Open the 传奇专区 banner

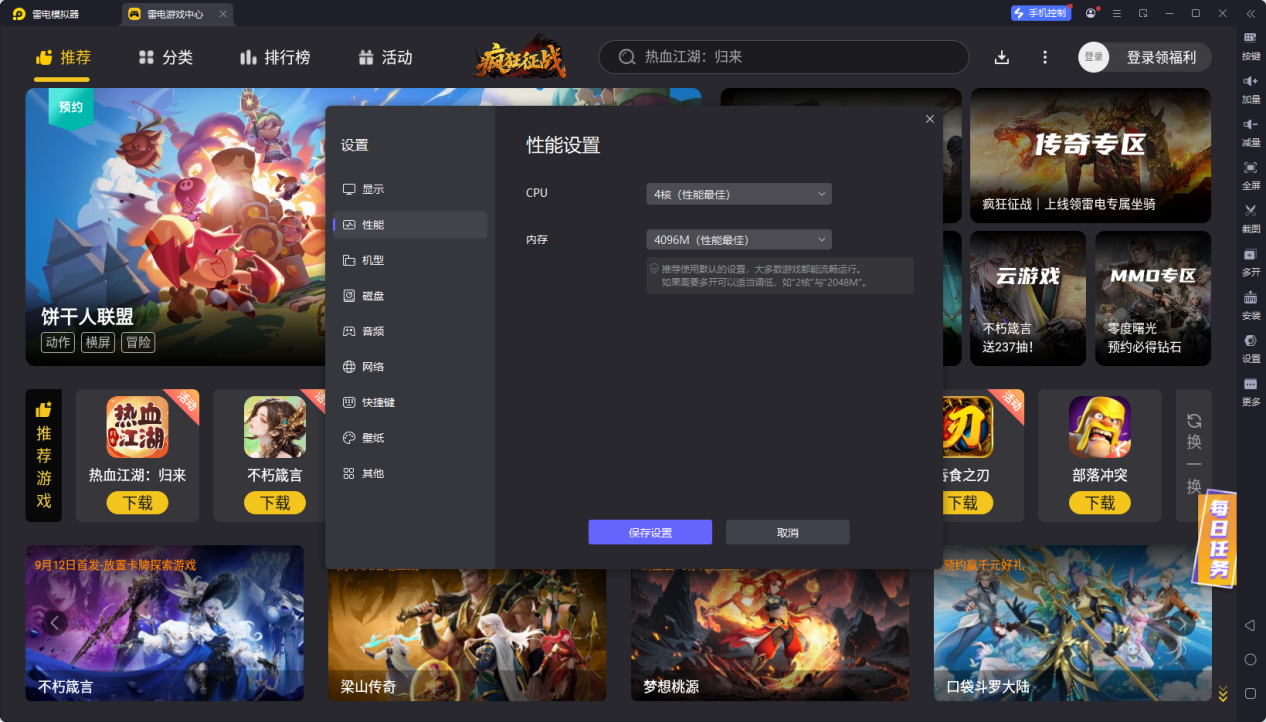[1091, 155]
